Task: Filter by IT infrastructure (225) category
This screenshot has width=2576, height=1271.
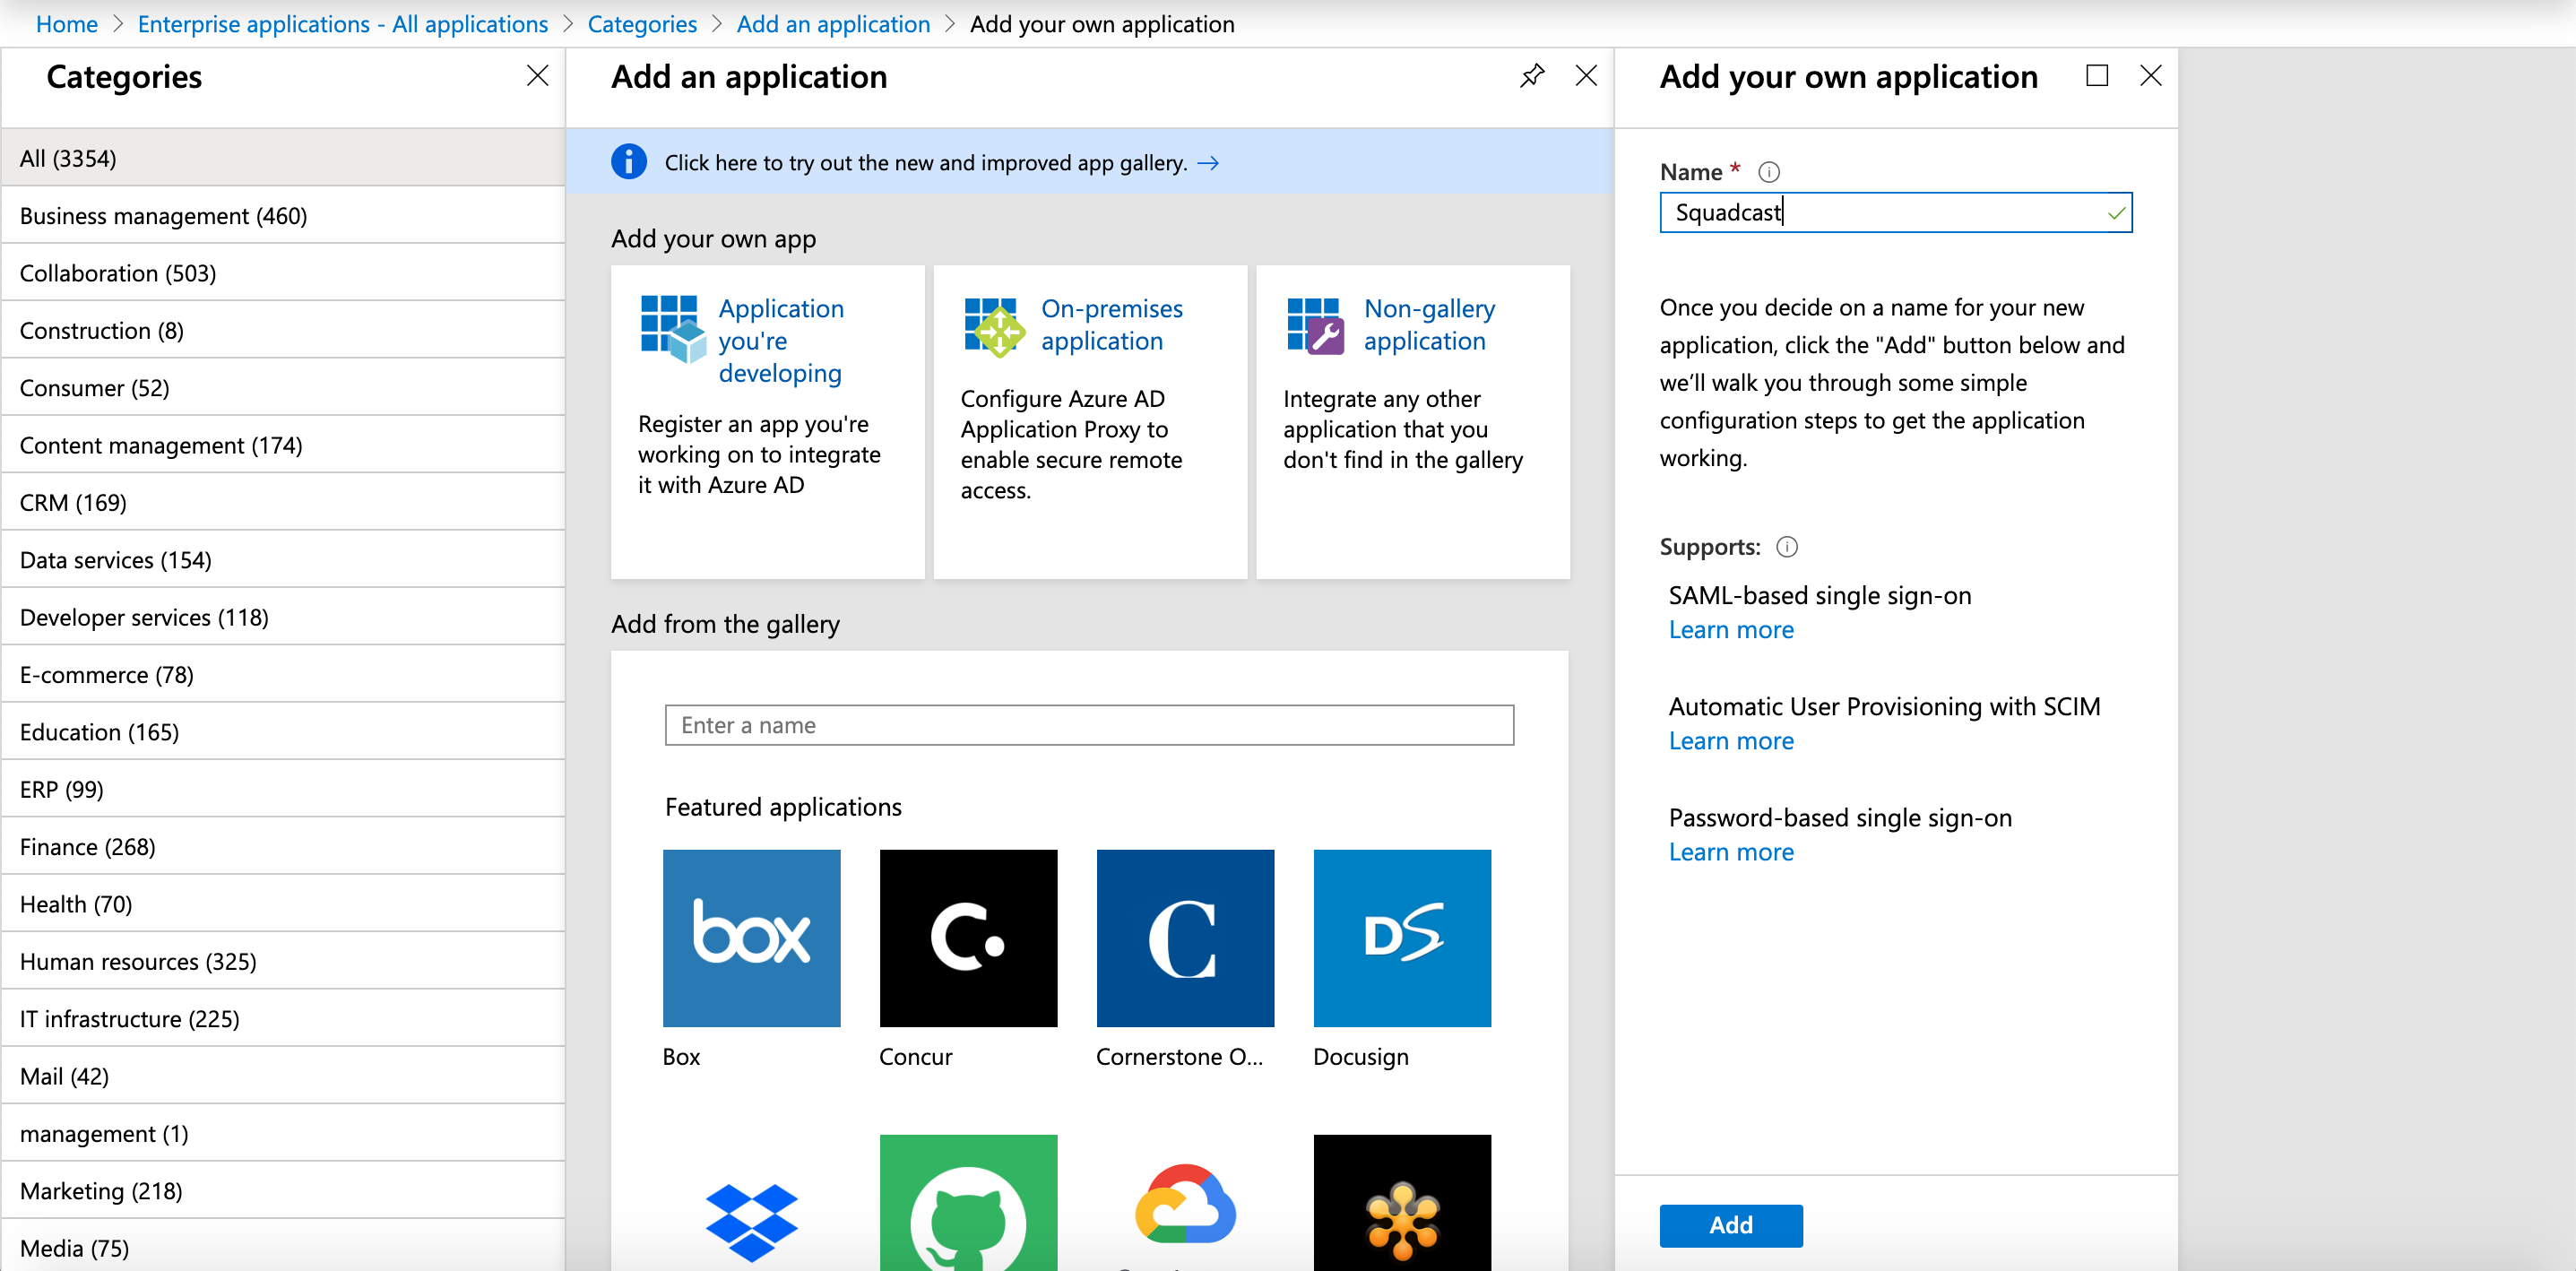Action: pos(129,1018)
